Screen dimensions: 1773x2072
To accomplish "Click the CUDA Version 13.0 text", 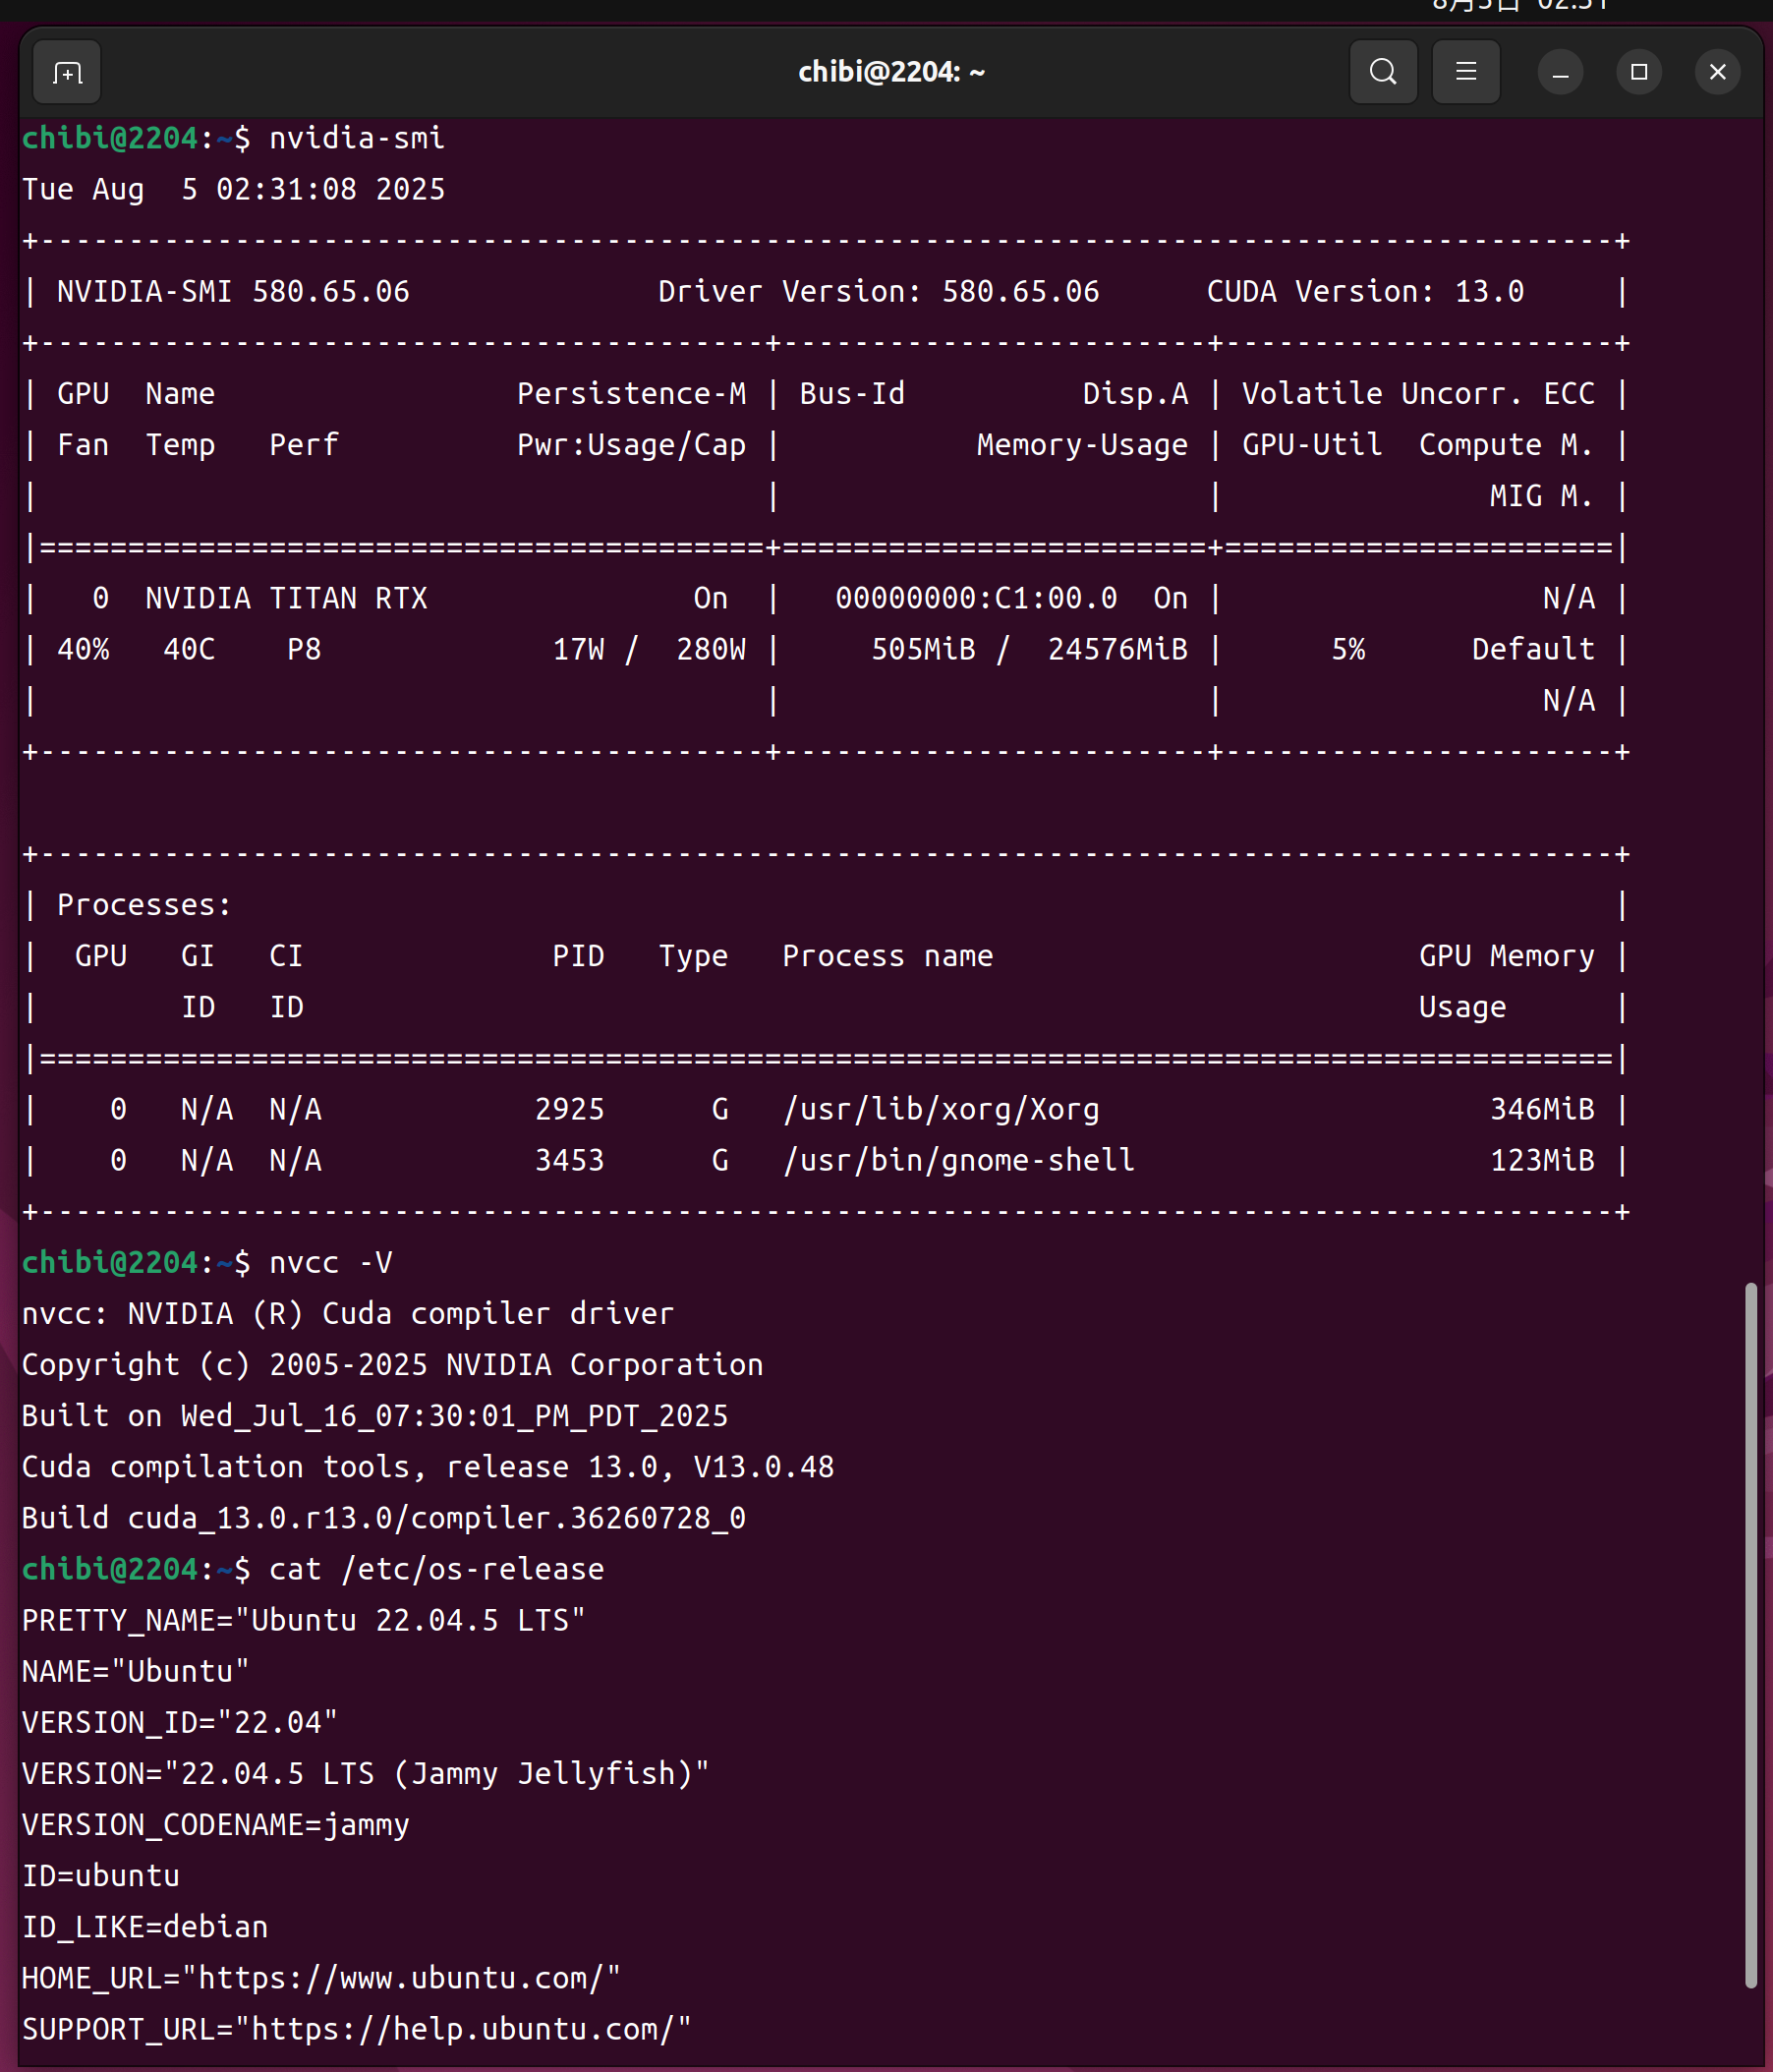I will [x=1365, y=292].
